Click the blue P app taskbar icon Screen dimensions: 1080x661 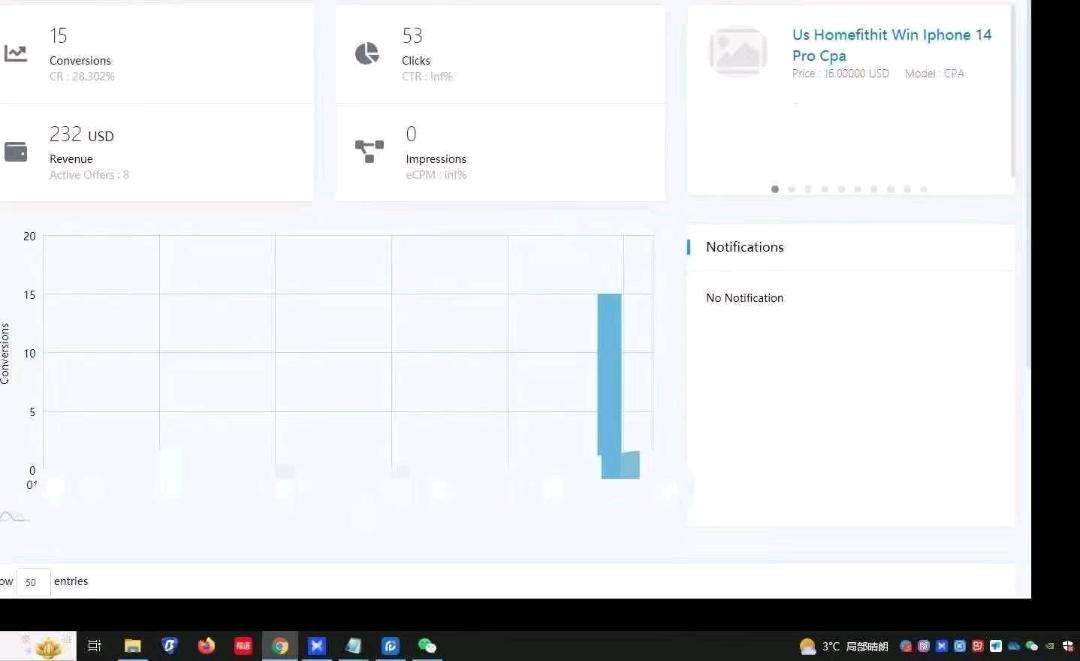[390, 646]
